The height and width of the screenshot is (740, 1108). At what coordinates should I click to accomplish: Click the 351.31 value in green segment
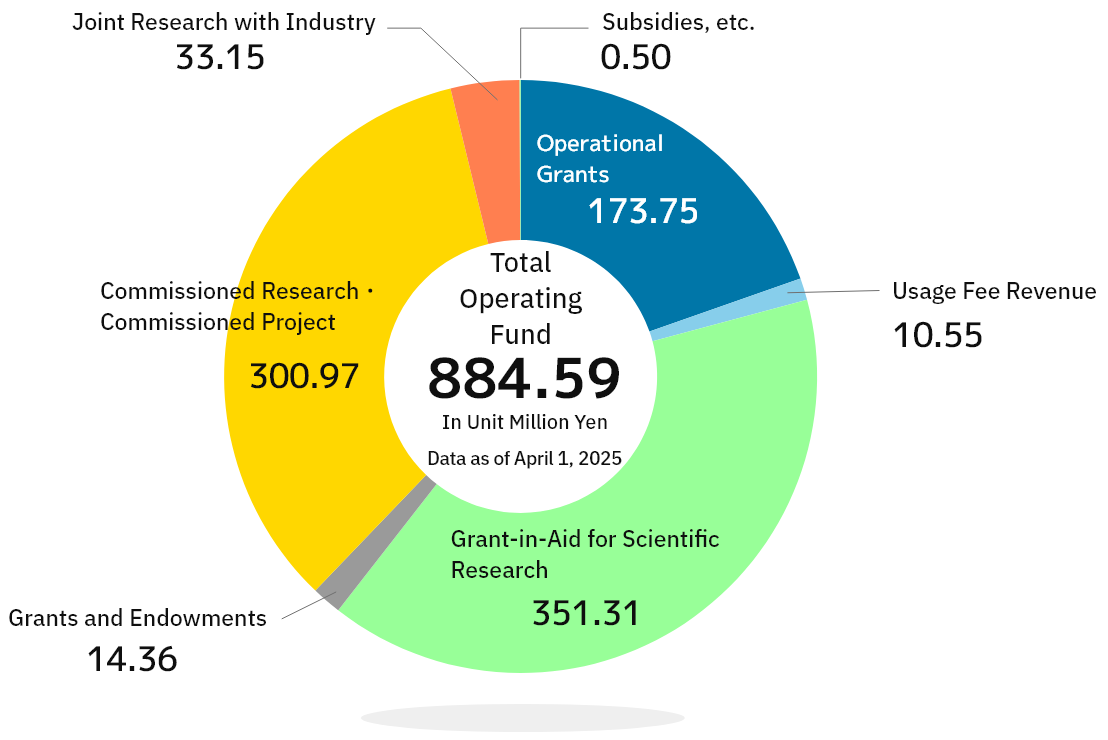coord(585,613)
